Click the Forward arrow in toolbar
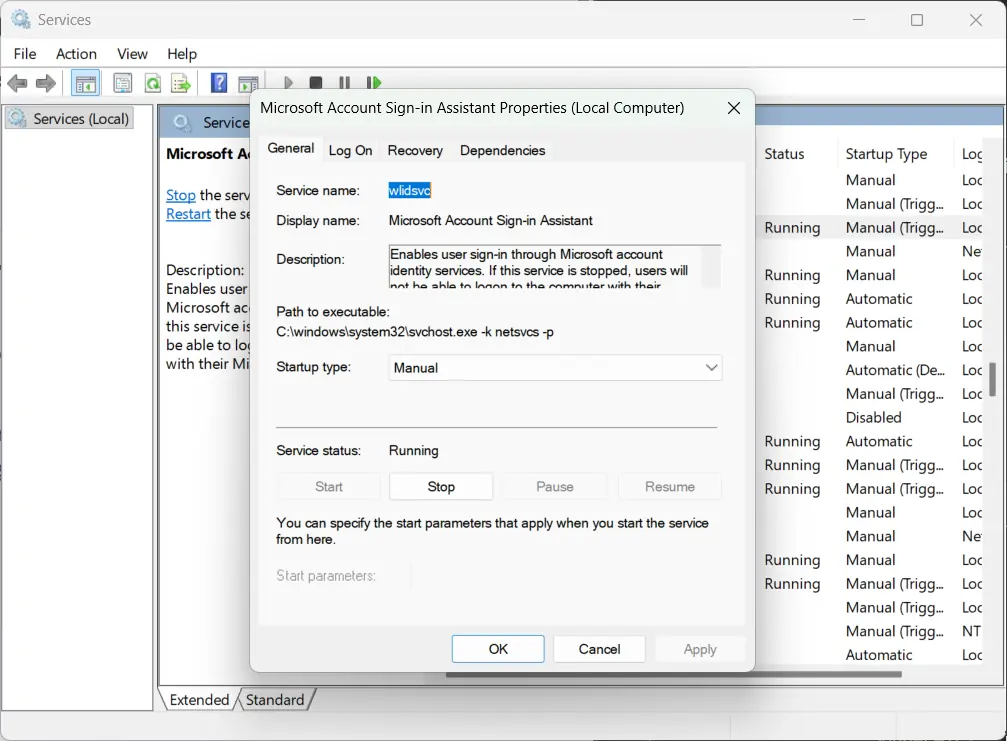 [45, 83]
